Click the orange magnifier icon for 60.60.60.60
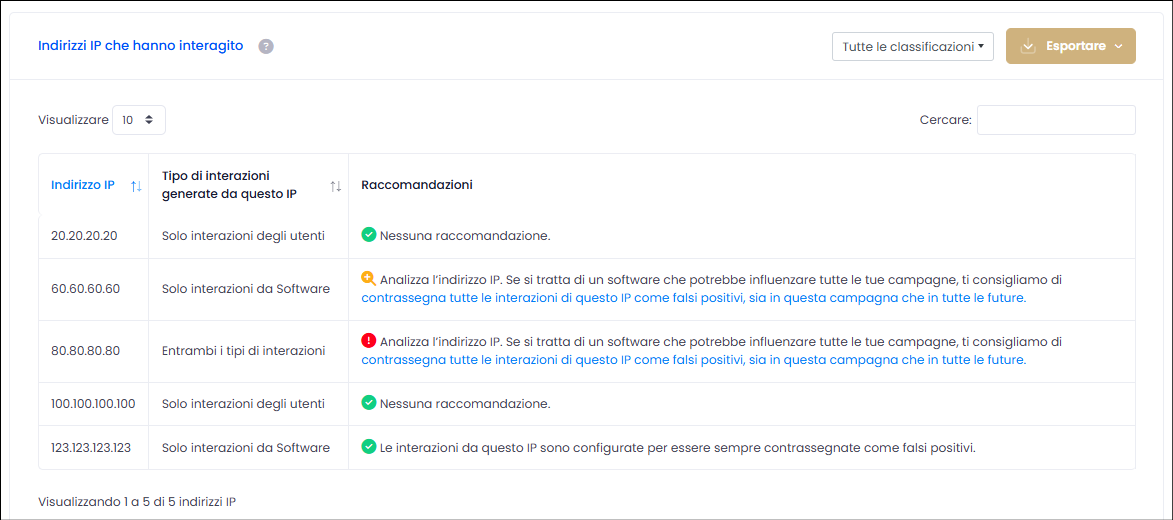Screen dimensions: 1173x520 click(x=368, y=278)
